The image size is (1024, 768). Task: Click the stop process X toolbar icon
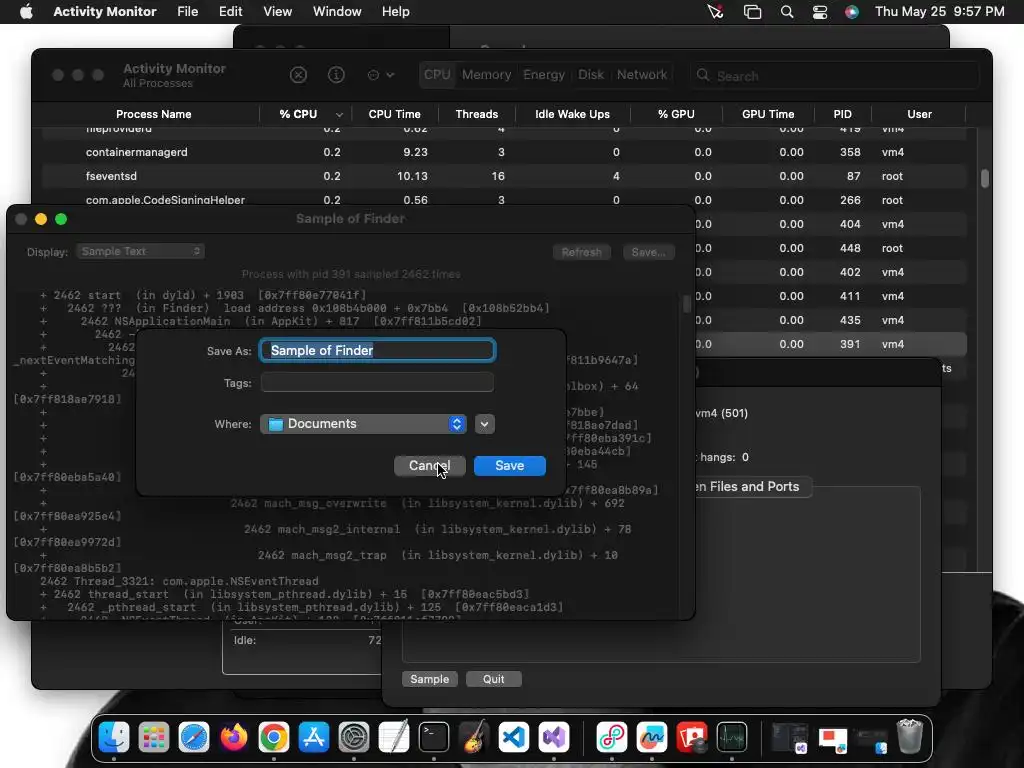[298, 75]
